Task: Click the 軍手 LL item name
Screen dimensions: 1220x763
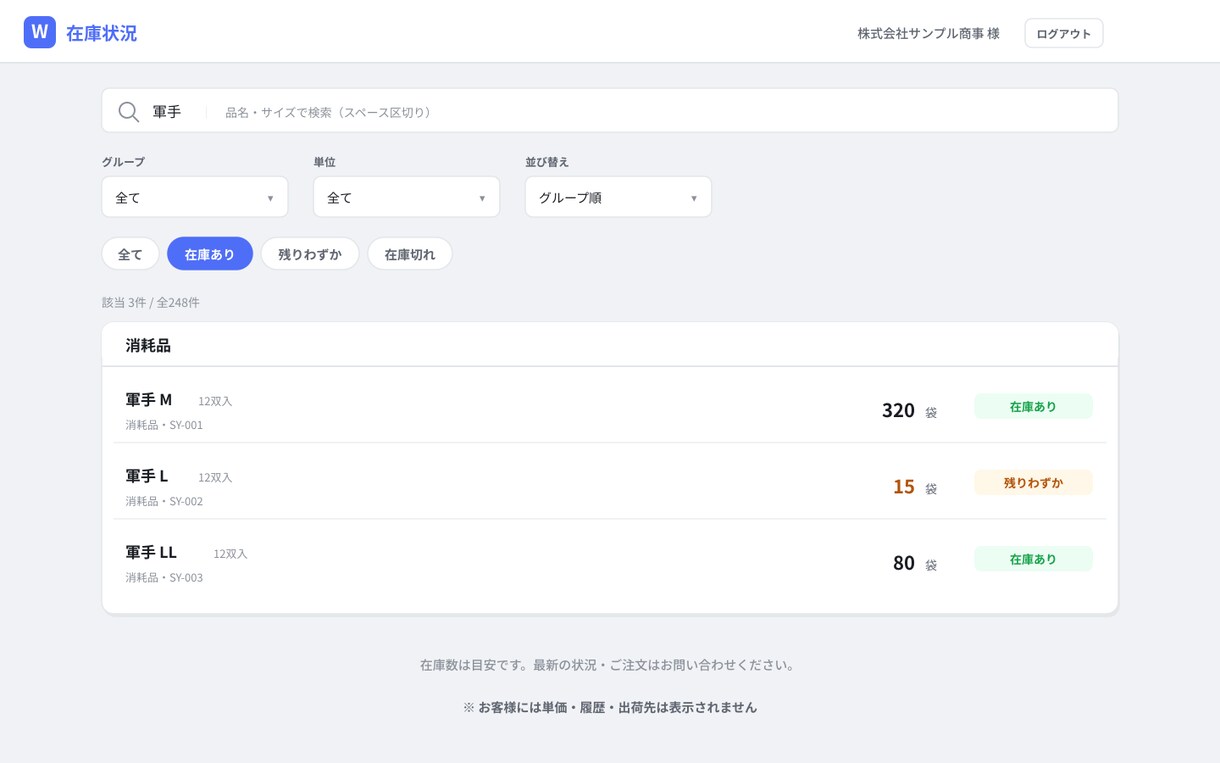Action: click(151, 552)
